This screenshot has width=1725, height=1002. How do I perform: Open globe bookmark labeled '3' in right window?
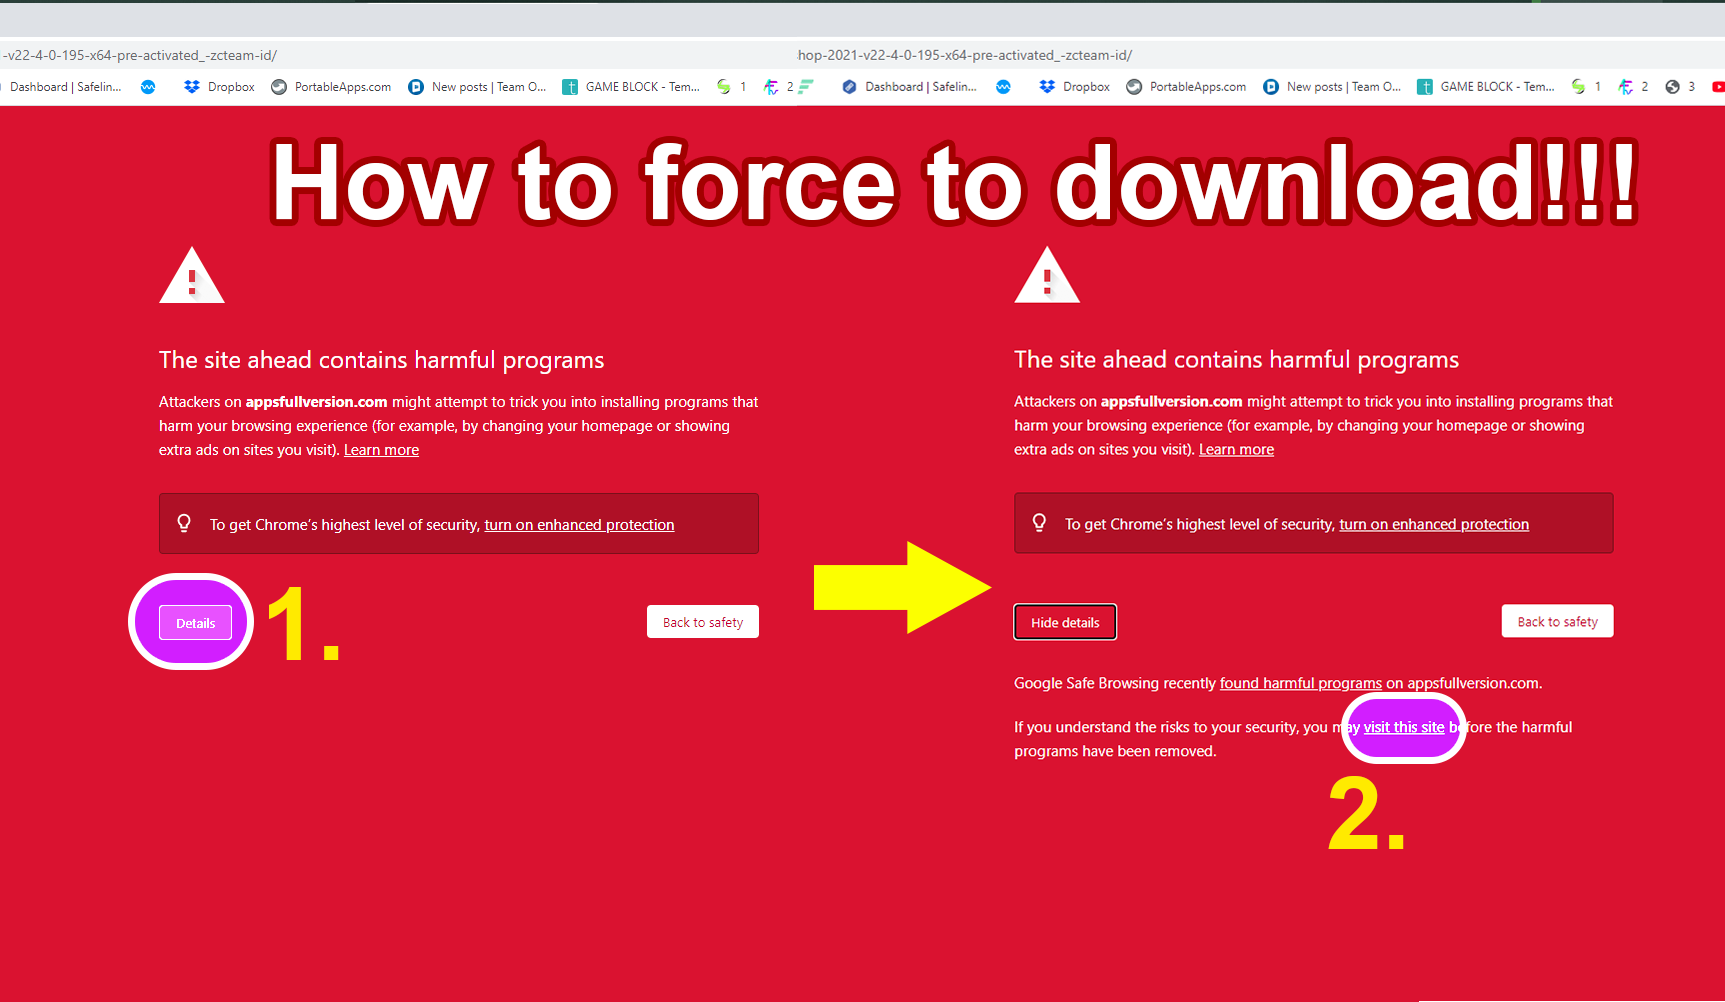[x=1680, y=87]
